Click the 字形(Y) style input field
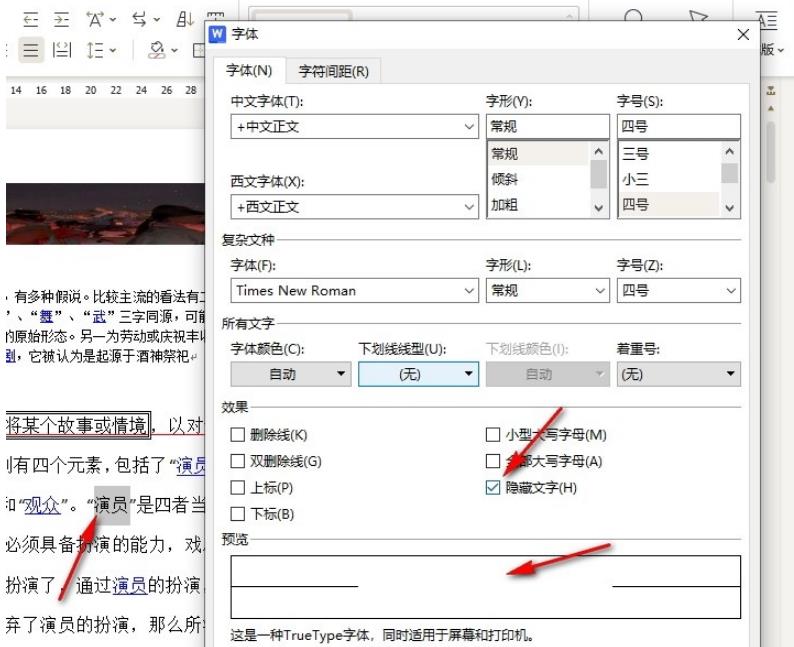The width and height of the screenshot is (794, 647). pyautogui.click(x=548, y=127)
